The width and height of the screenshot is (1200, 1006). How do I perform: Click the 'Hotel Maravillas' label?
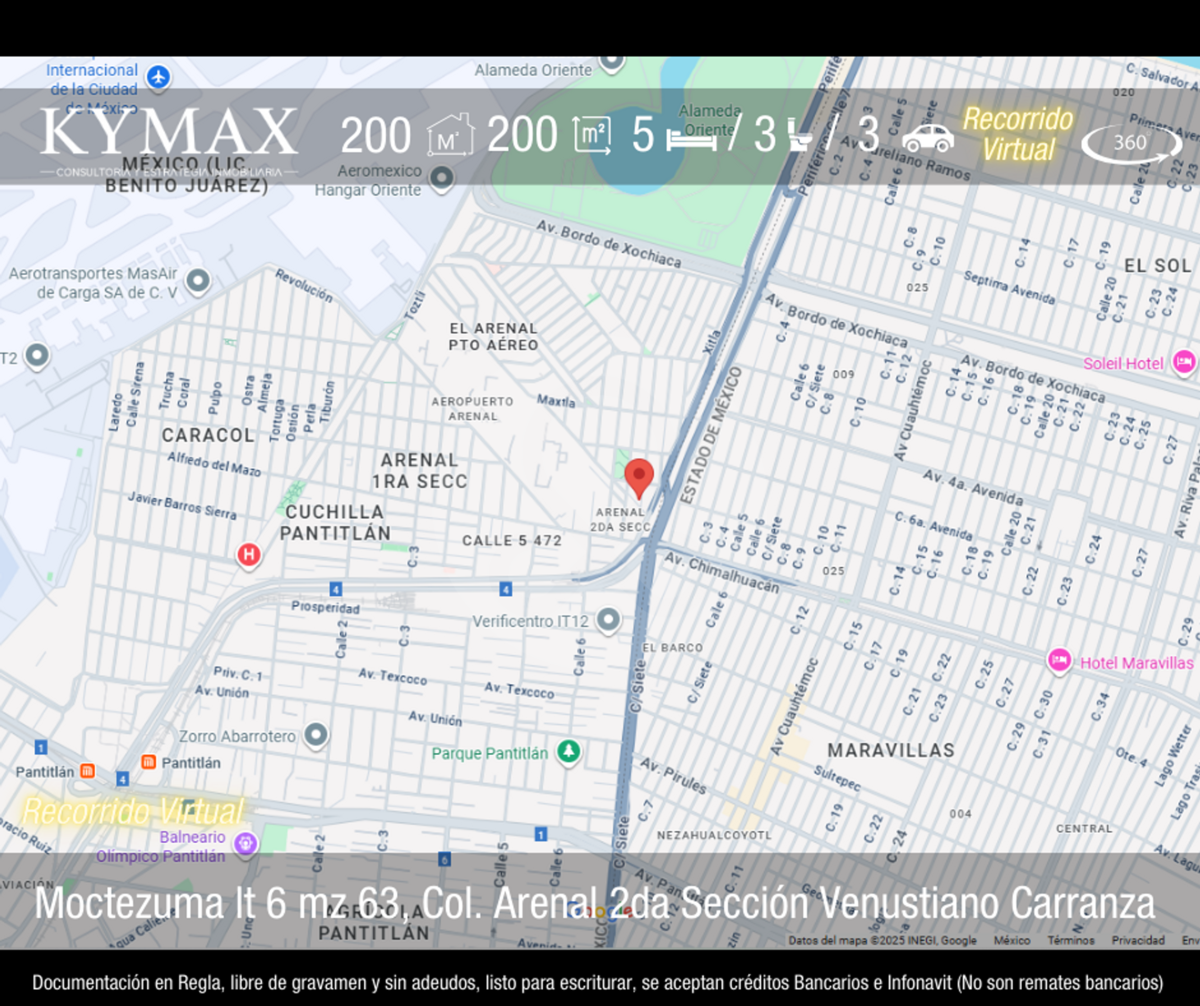click(x=1137, y=662)
